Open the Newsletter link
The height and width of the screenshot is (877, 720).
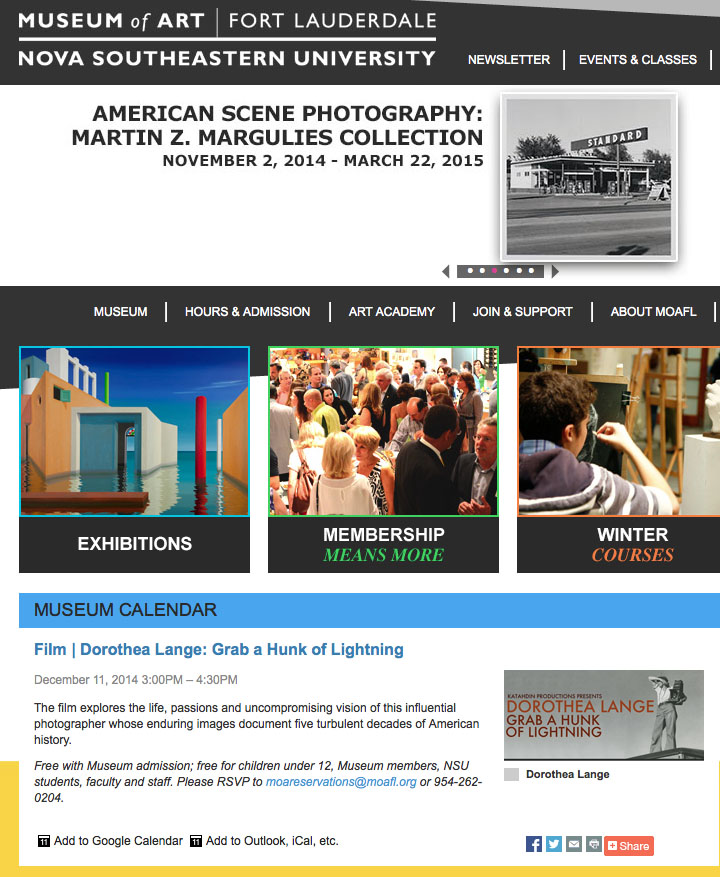coord(509,59)
